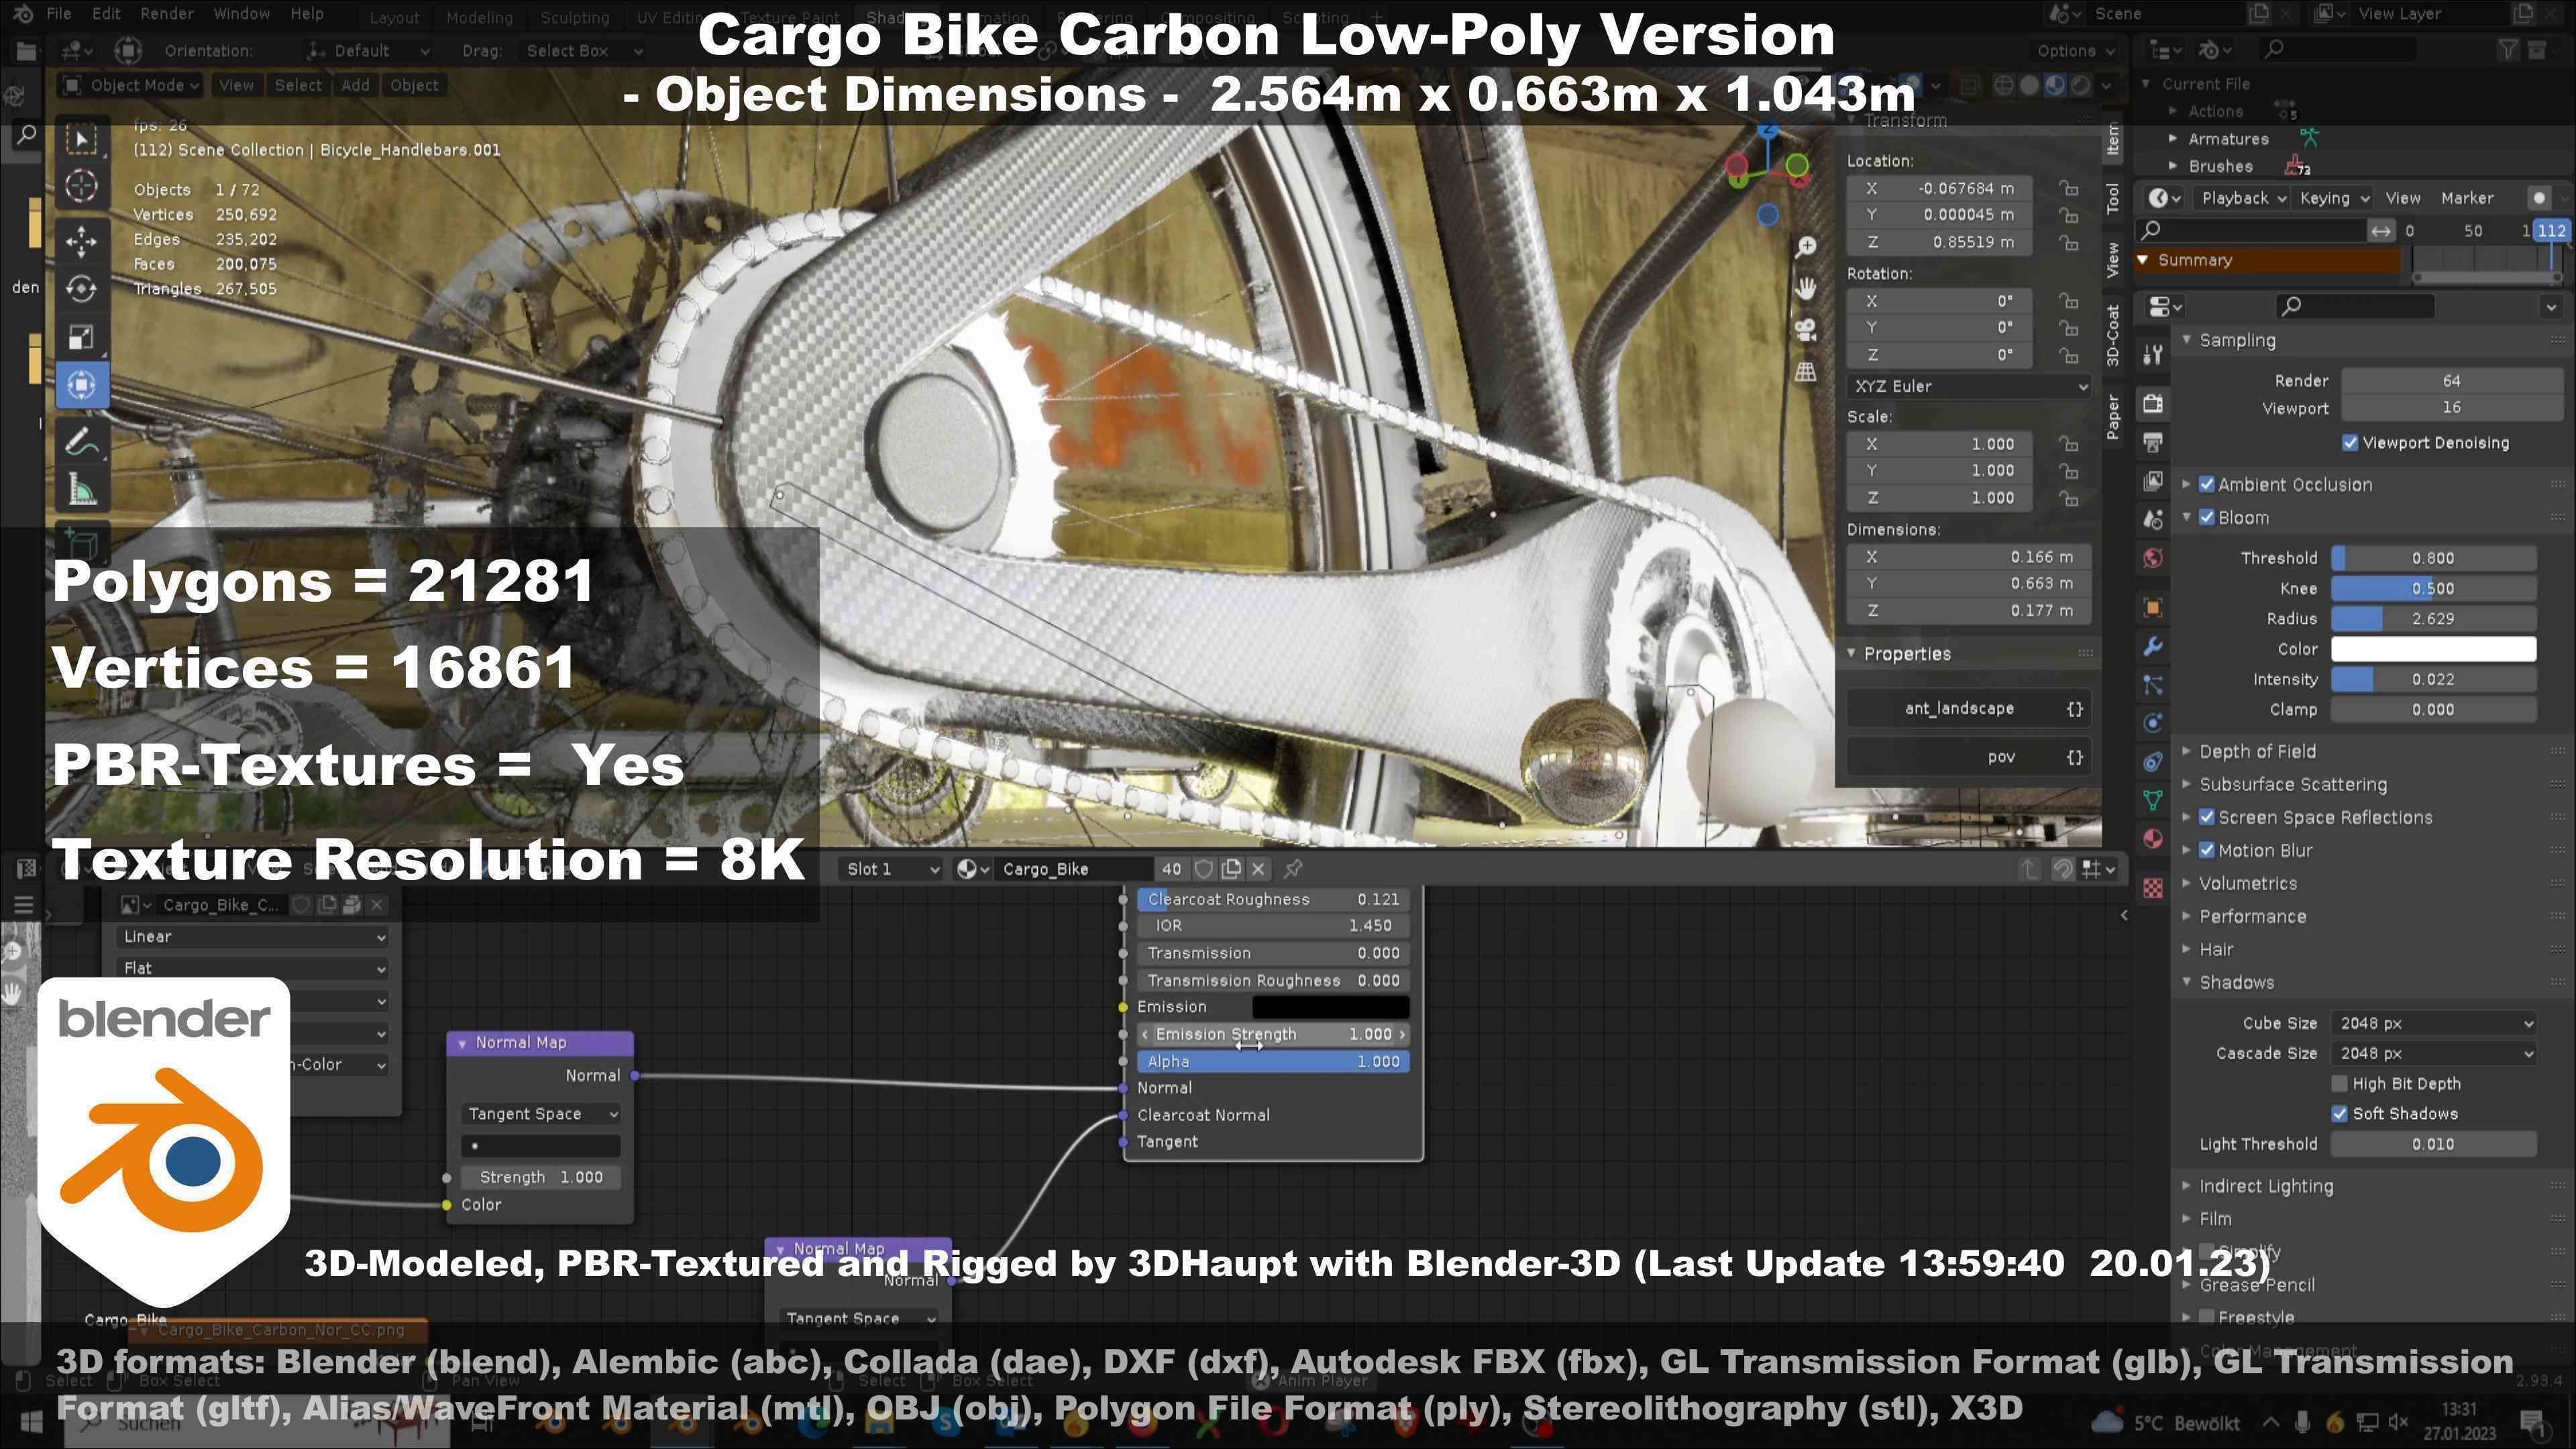Click fake user shield for Cargo_Bike material
This screenshot has height=1449, width=2576.
1204,869
